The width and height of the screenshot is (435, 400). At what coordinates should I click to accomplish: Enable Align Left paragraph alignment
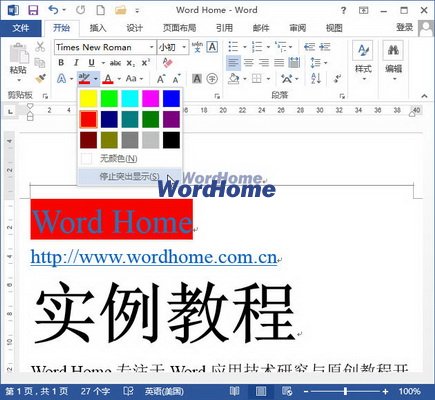[x=233, y=63]
